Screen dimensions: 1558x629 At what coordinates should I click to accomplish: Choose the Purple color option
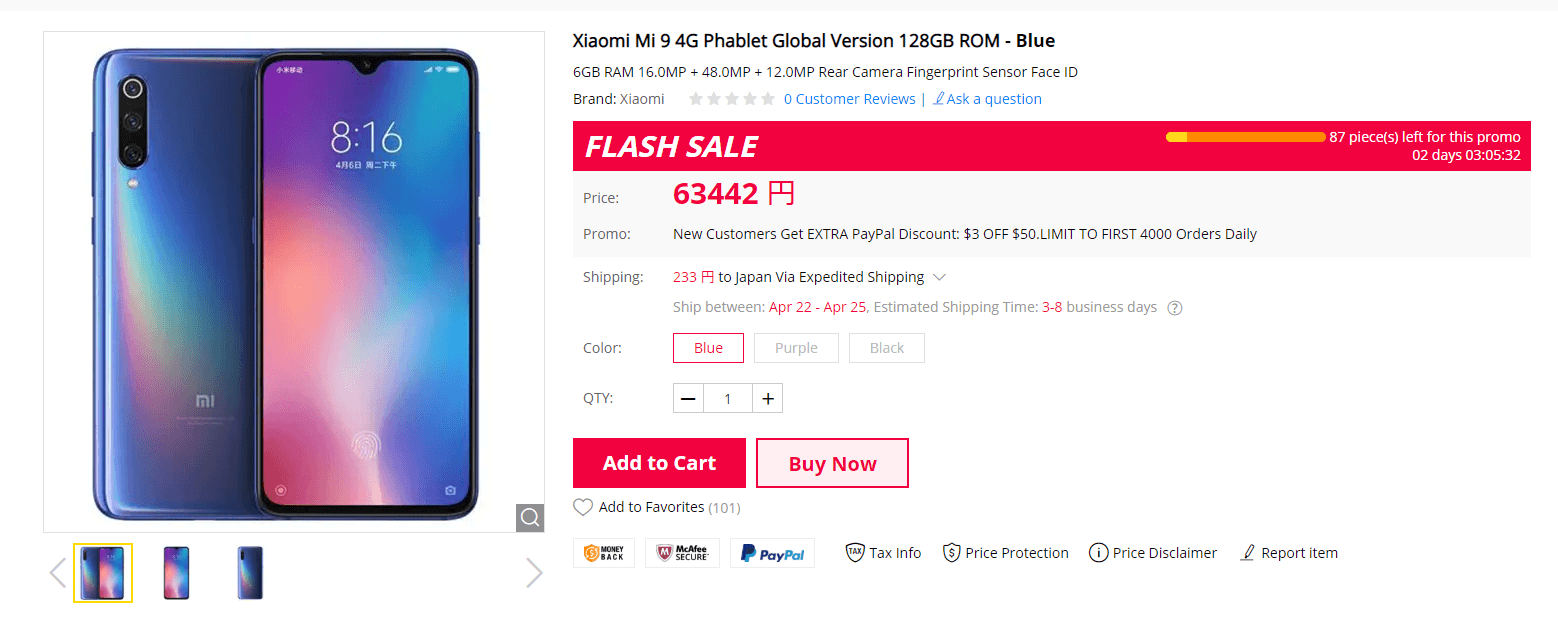tap(796, 348)
